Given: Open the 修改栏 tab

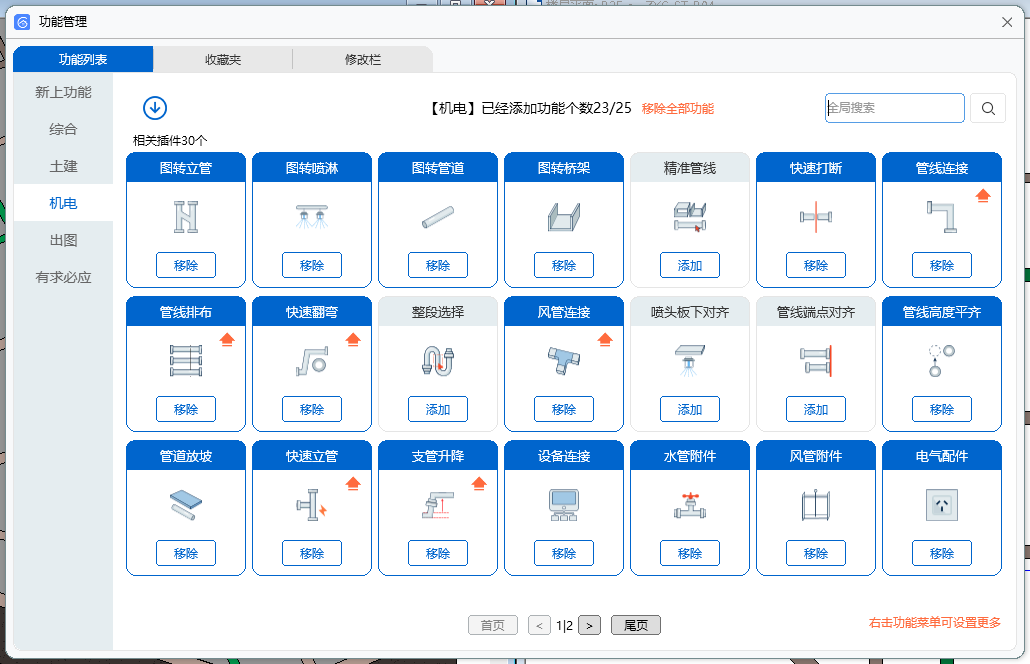Looking at the screenshot, I should [362, 60].
